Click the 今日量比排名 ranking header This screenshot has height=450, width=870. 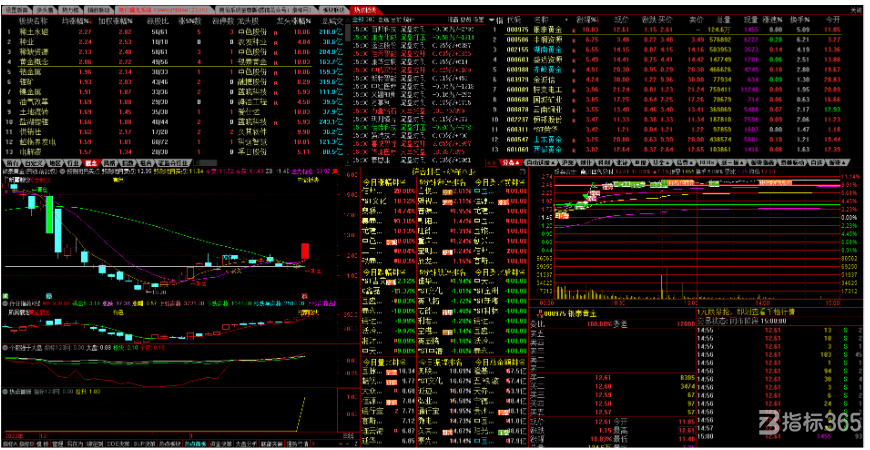(384, 361)
